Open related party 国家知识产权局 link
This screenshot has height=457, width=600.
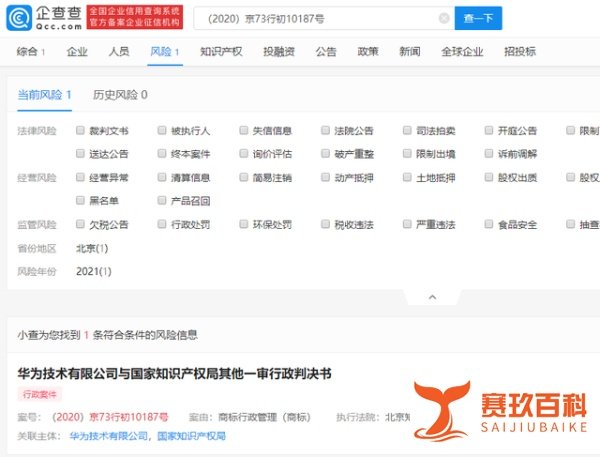point(191,436)
